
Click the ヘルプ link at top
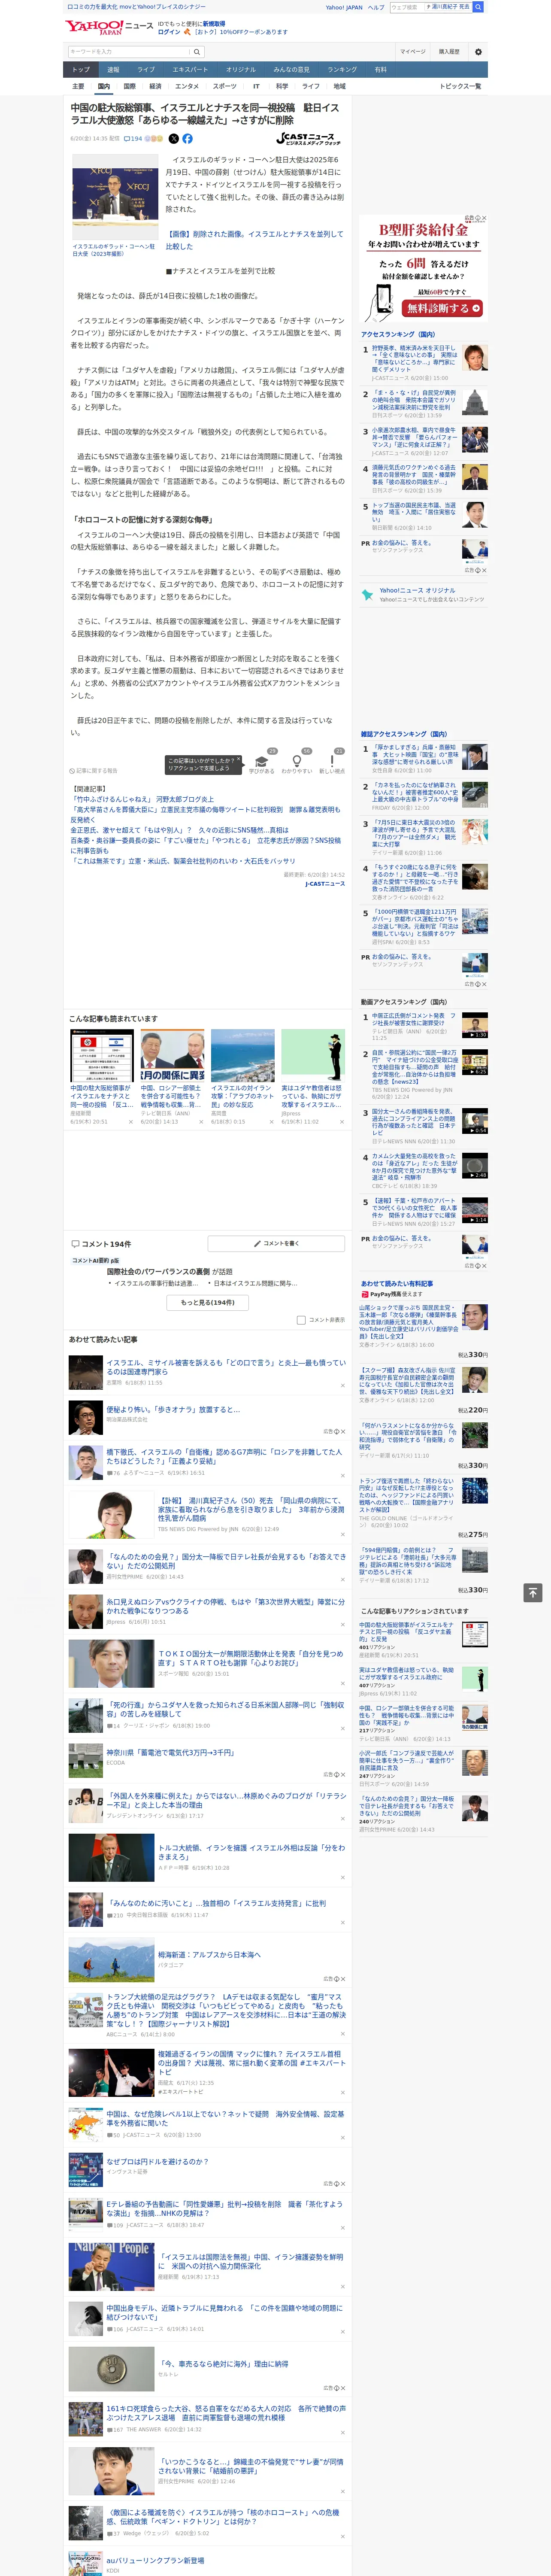(x=375, y=7)
